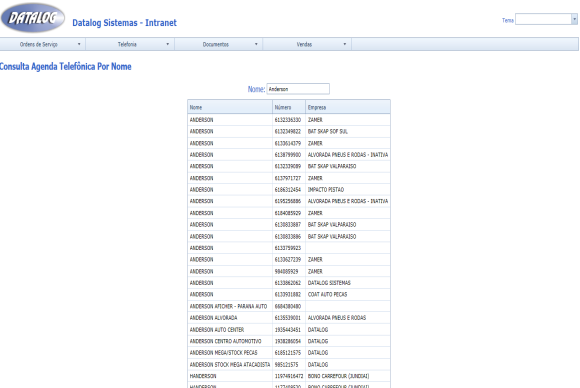
Task: Select the number 6684380480 cell
Action: pyautogui.click(x=289, y=306)
